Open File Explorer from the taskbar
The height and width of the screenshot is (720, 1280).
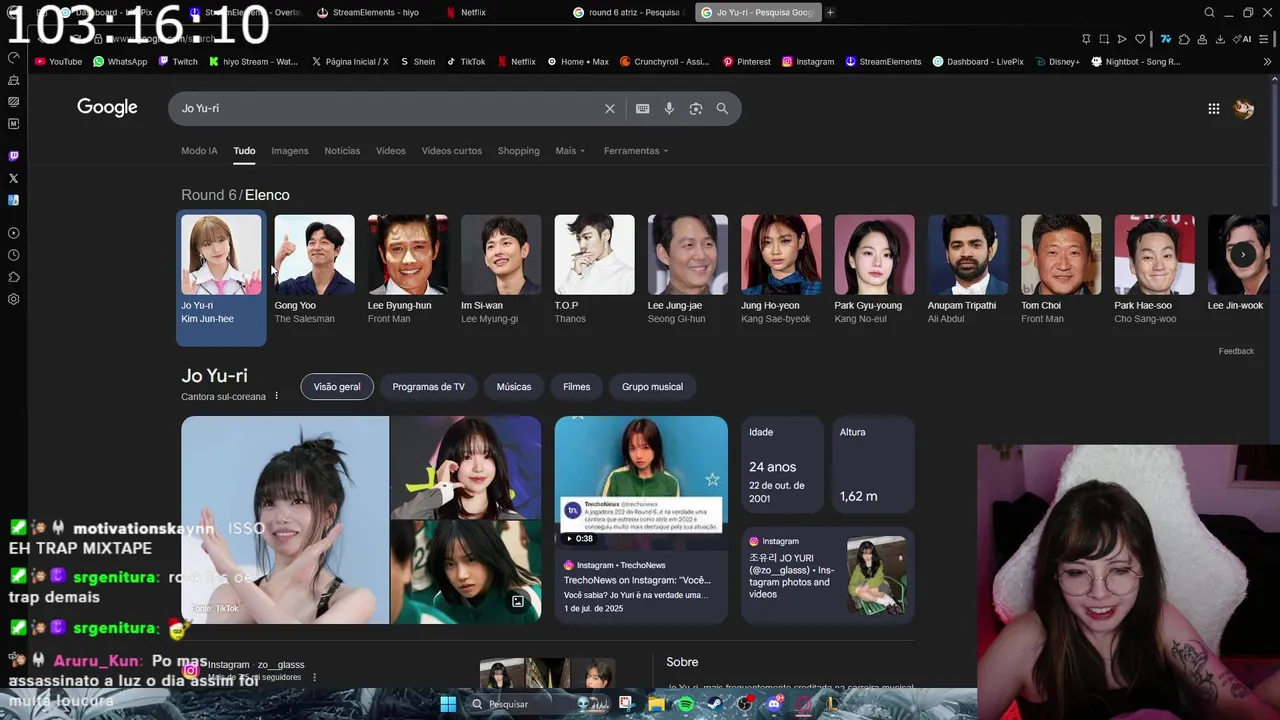[656, 704]
